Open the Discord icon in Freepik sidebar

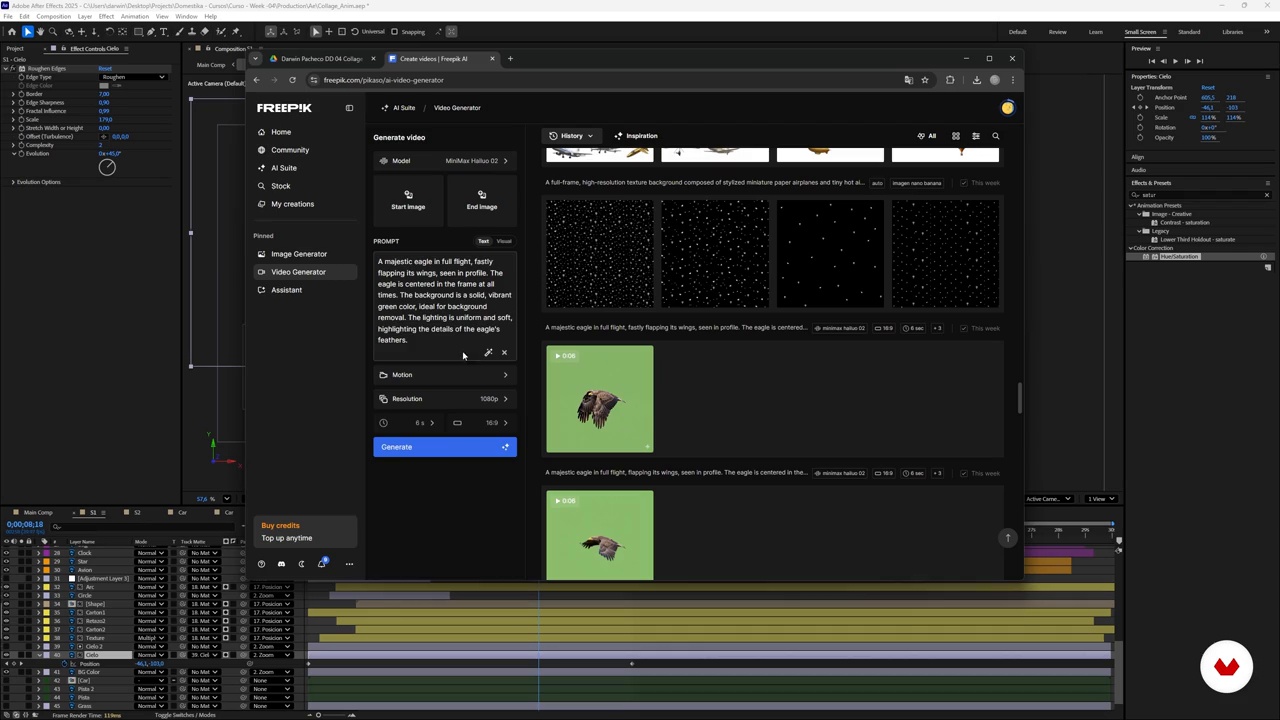pos(281,564)
